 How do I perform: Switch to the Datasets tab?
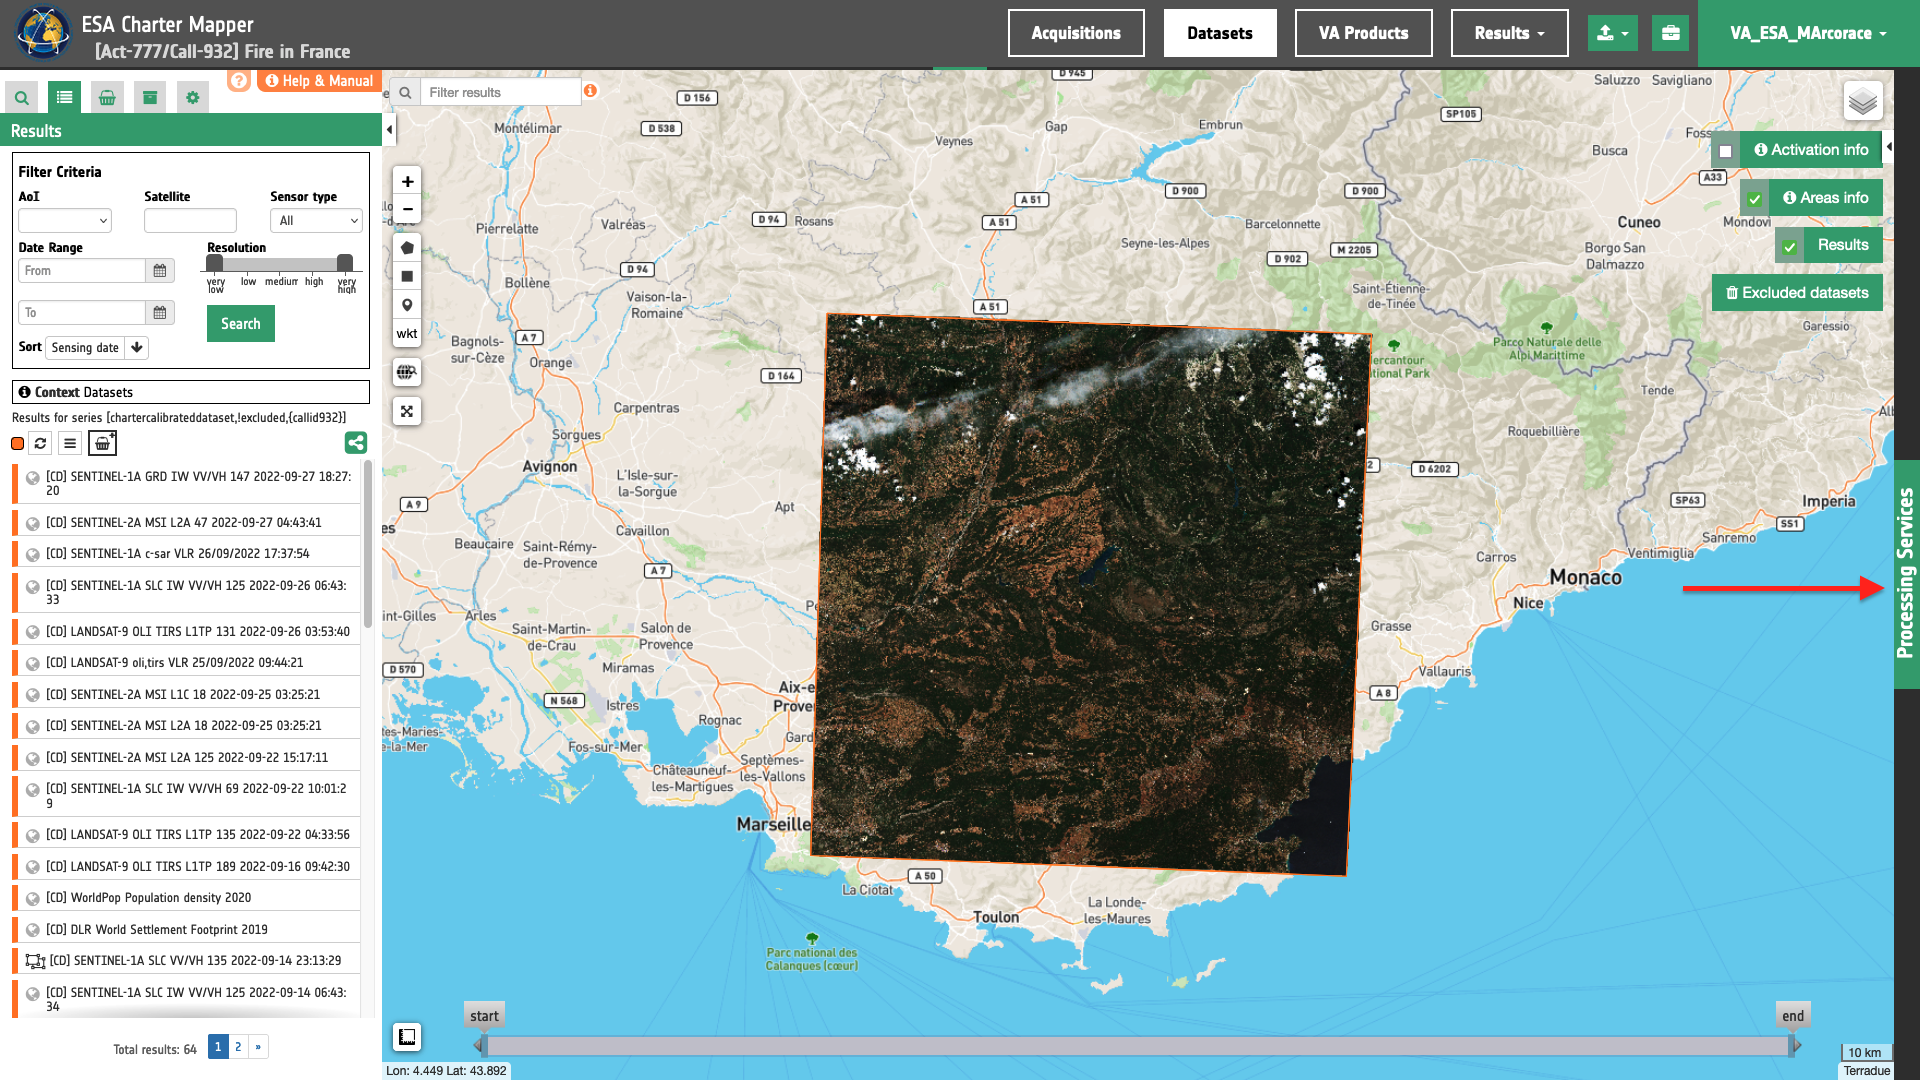coord(1220,33)
